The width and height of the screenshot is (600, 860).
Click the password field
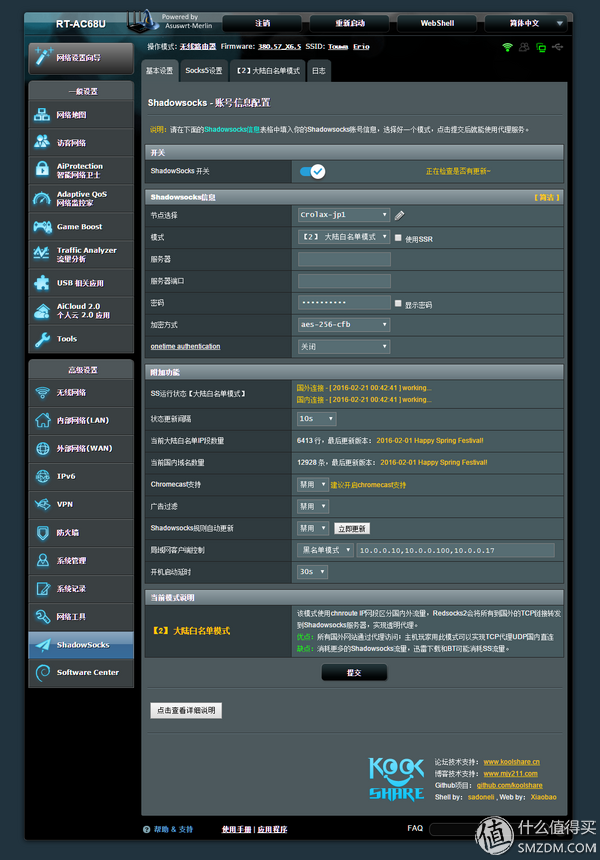point(344,303)
